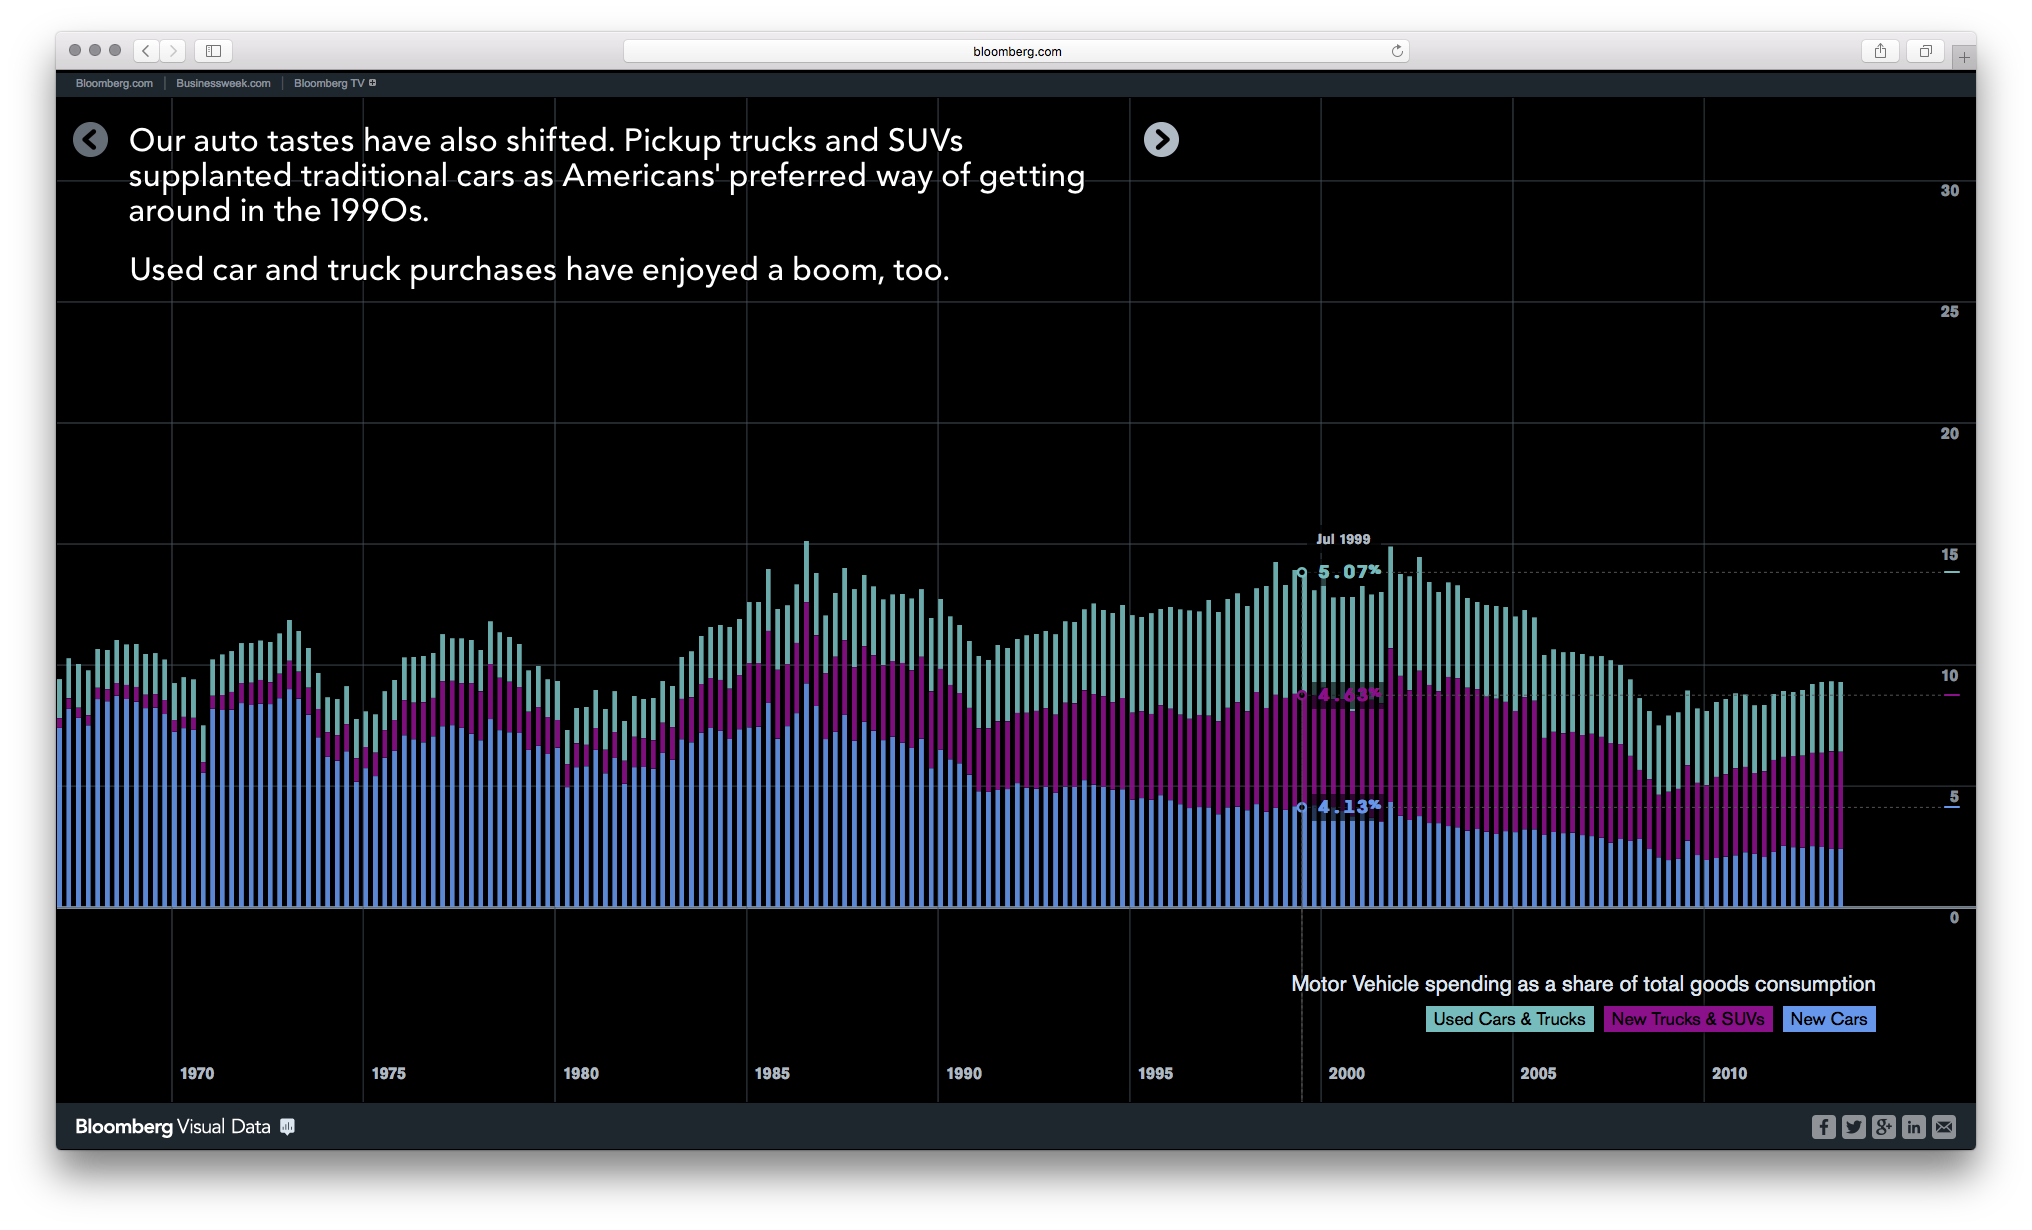Go back using the left chevron arrow
Viewport: 2032px width, 1230px height.
[90, 140]
